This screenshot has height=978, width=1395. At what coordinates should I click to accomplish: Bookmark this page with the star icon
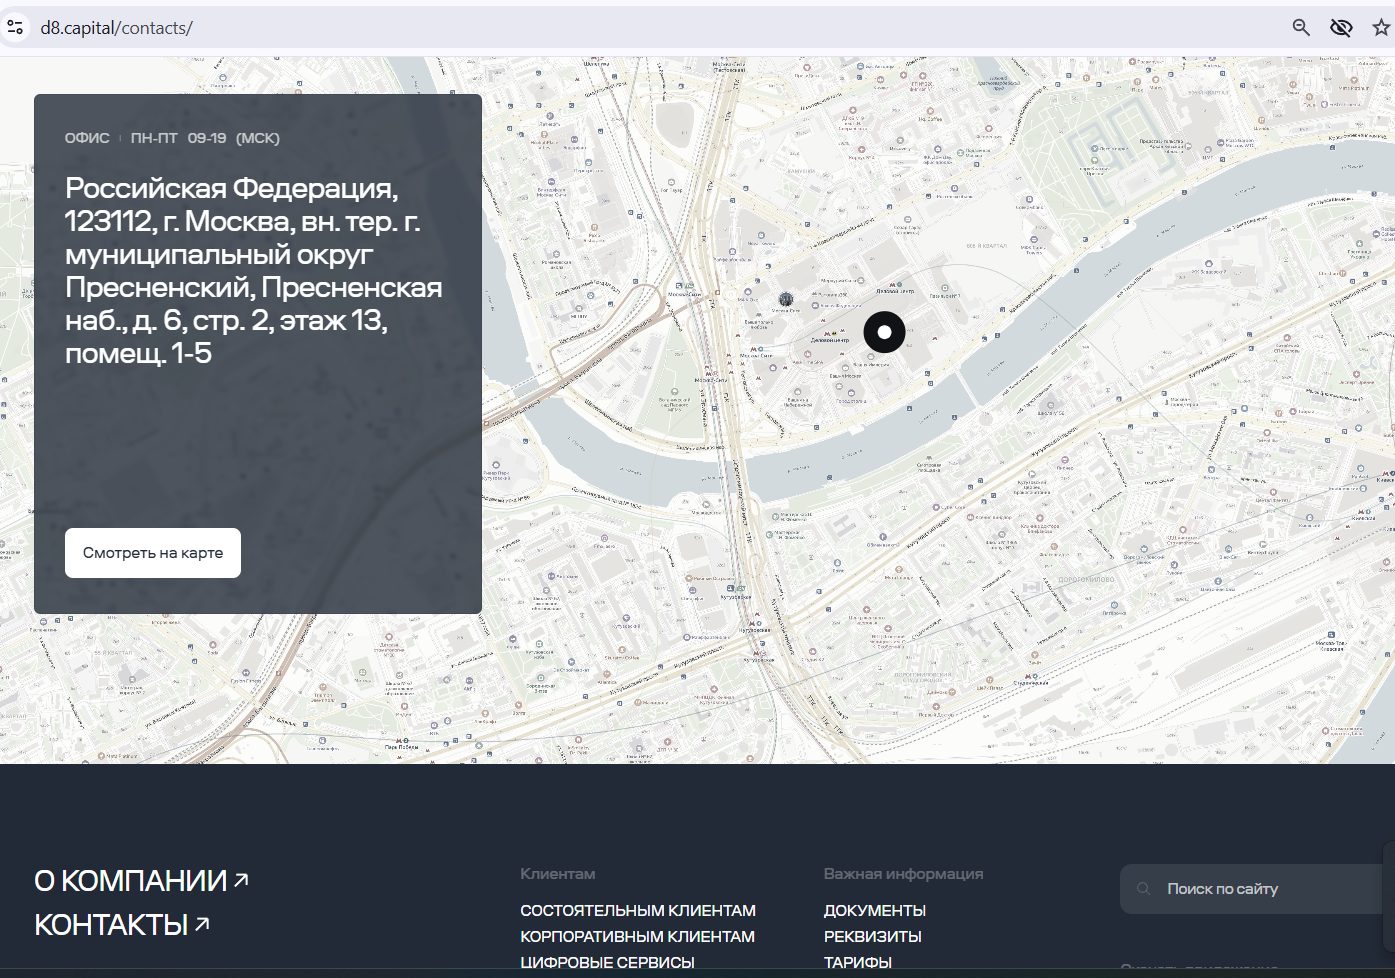(1381, 28)
